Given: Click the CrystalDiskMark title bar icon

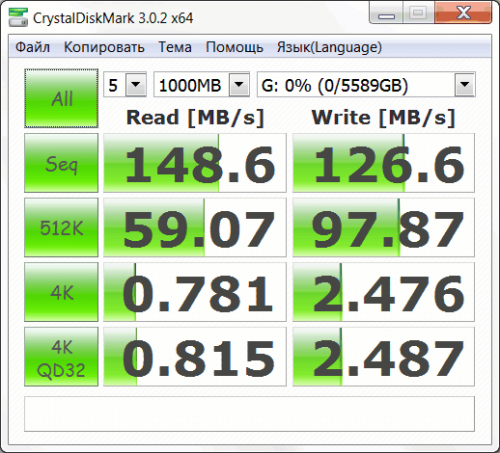Looking at the screenshot, I should 18,17.
